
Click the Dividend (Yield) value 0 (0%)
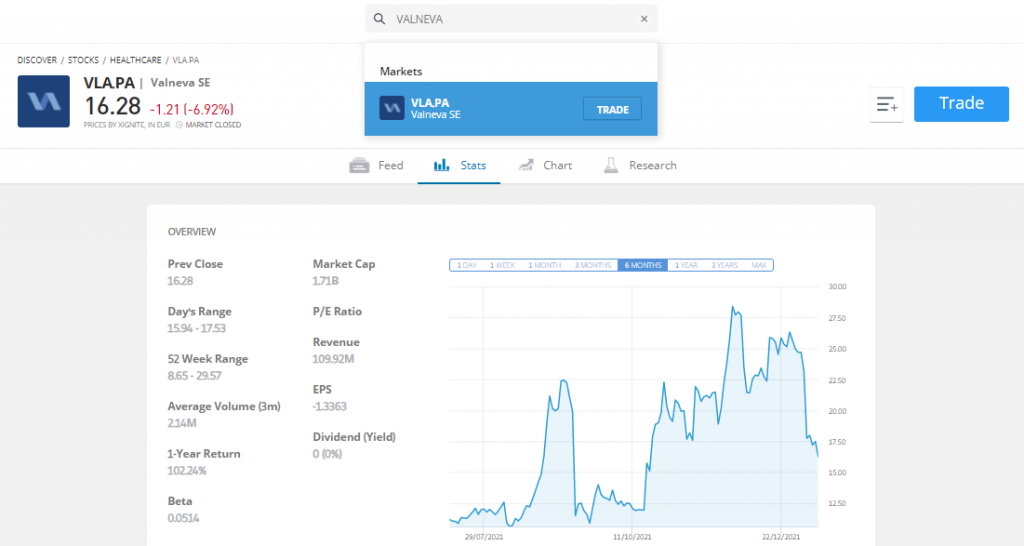327,454
